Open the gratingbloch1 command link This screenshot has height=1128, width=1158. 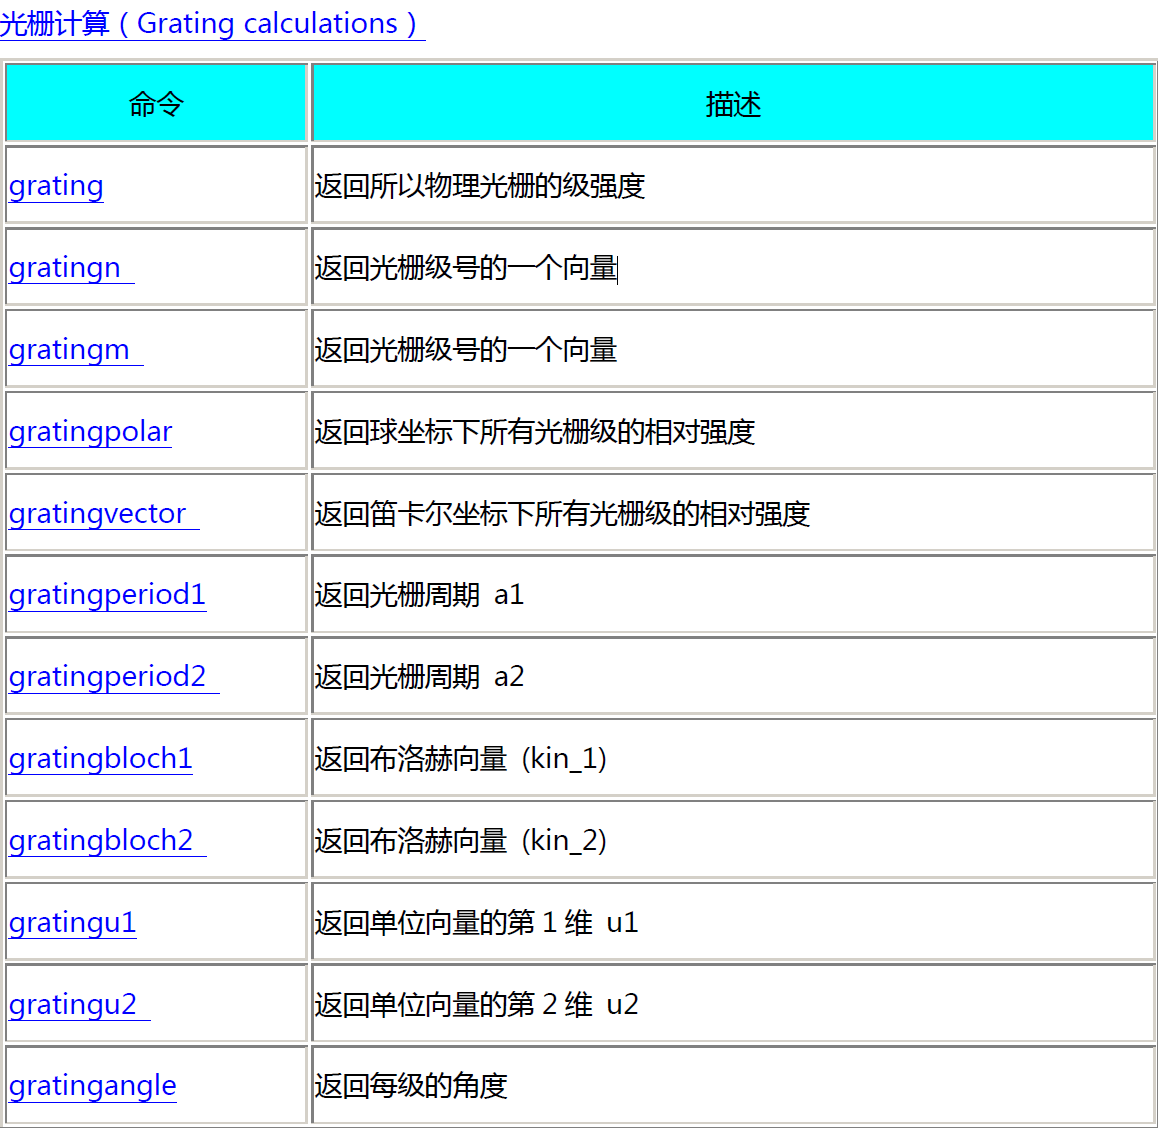click(x=100, y=759)
